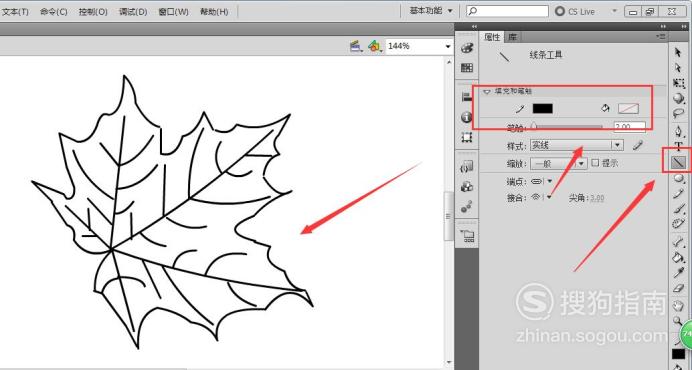Click the 笔触 stroke width slider
The height and width of the screenshot is (370, 692).
pos(568,128)
